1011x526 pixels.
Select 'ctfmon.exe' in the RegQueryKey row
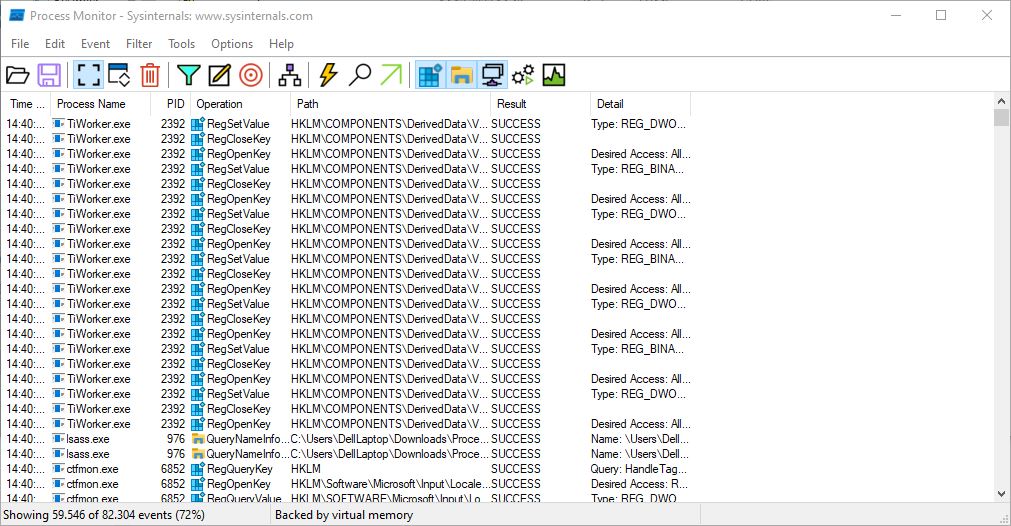click(x=92, y=469)
